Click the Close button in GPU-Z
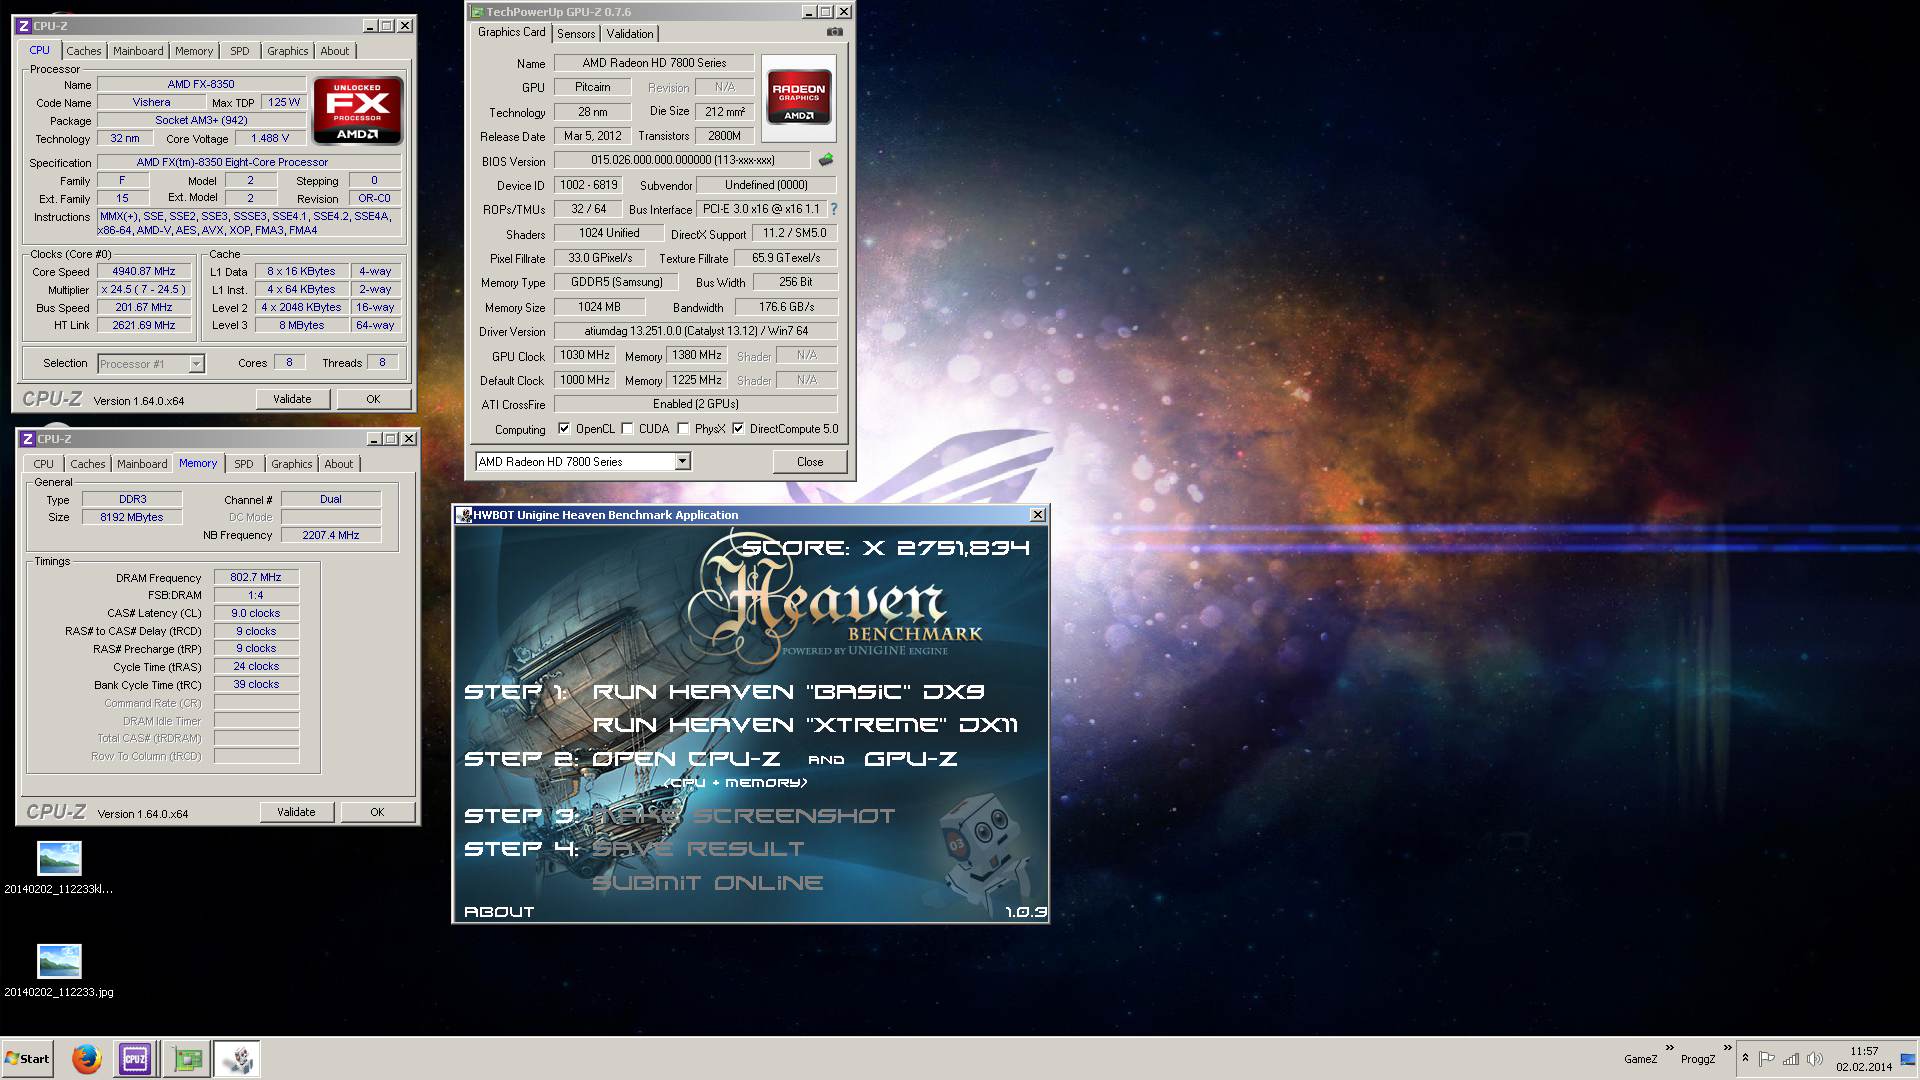 (x=810, y=462)
